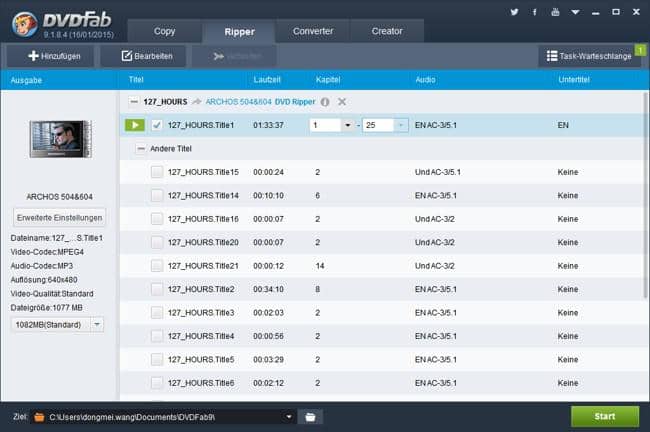Image resolution: width=650 pixels, height=432 pixels.
Task: Click the ARCHOS device profile thumbnail
Action: tap(61, 139)
